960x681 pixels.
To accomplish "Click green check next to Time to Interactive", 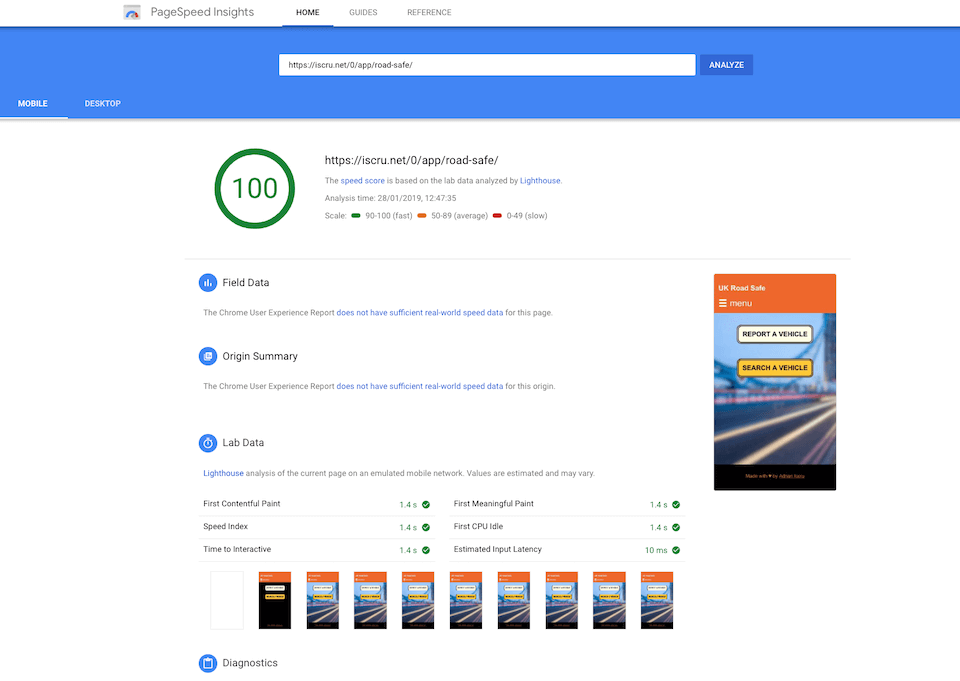I will click(426, 550).
